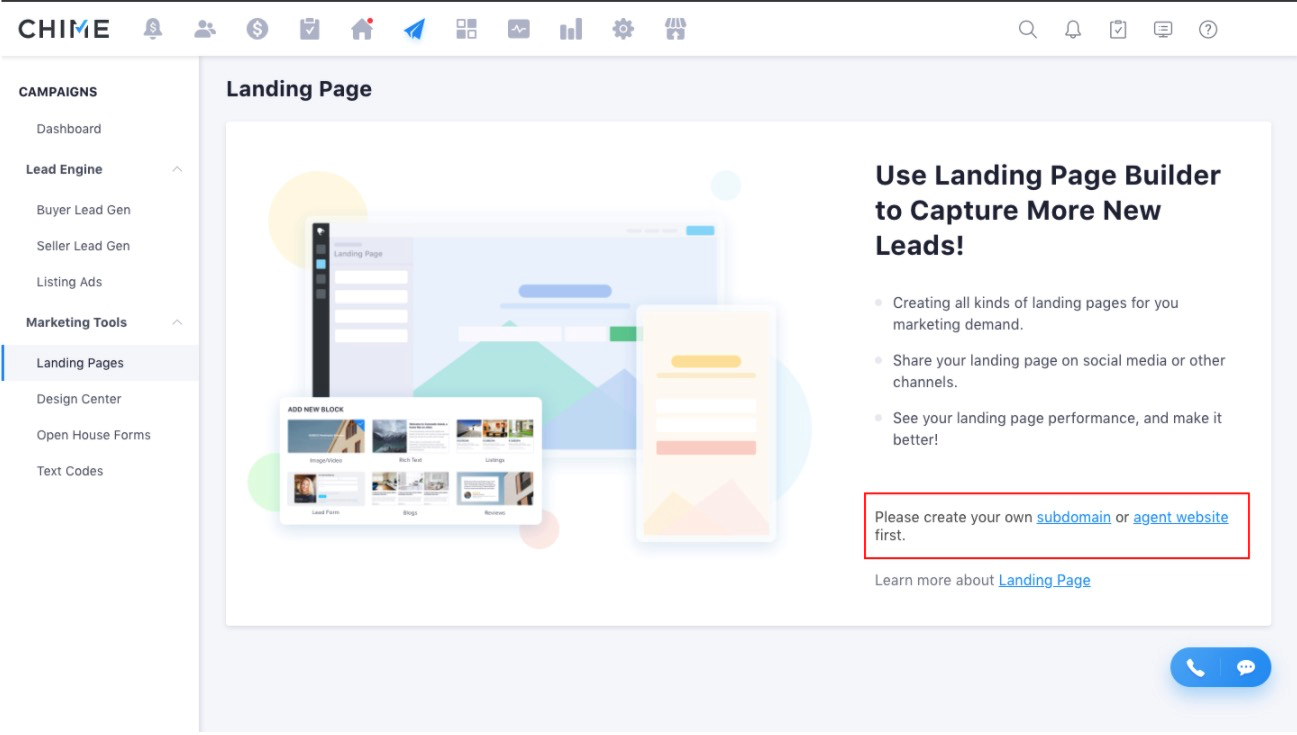Open the people contacts icon in navbar
The height and width of the screenshot is (735, 1297).
point(205,29)
